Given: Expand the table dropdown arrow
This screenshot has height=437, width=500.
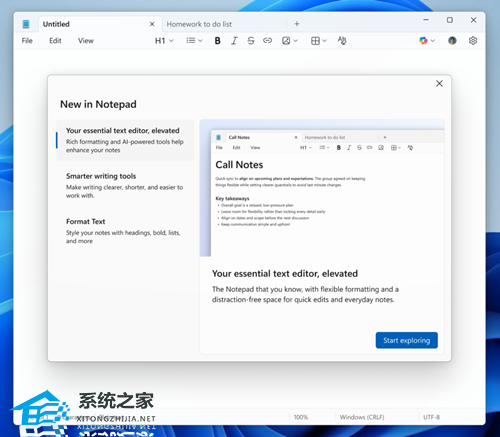Looking at the screenshot, I should pos(325,41).
